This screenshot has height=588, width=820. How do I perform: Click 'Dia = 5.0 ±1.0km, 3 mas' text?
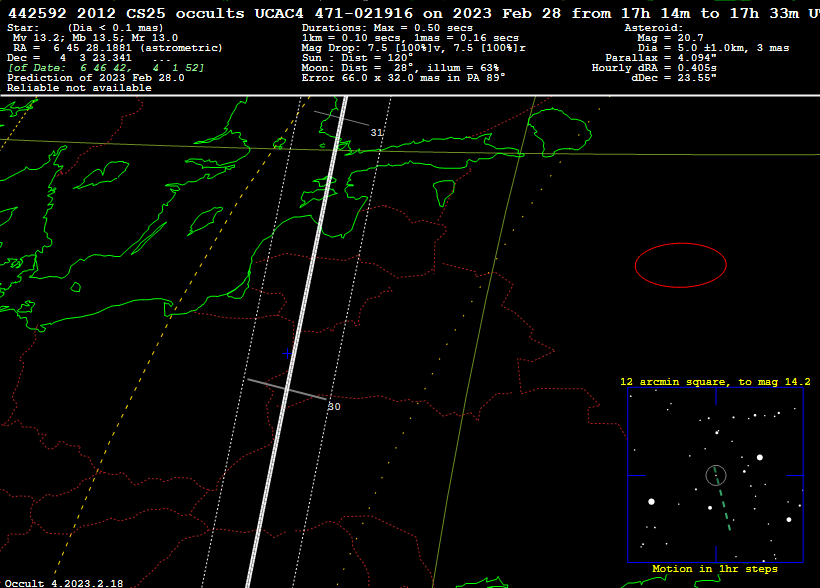(x=713, y=48)
